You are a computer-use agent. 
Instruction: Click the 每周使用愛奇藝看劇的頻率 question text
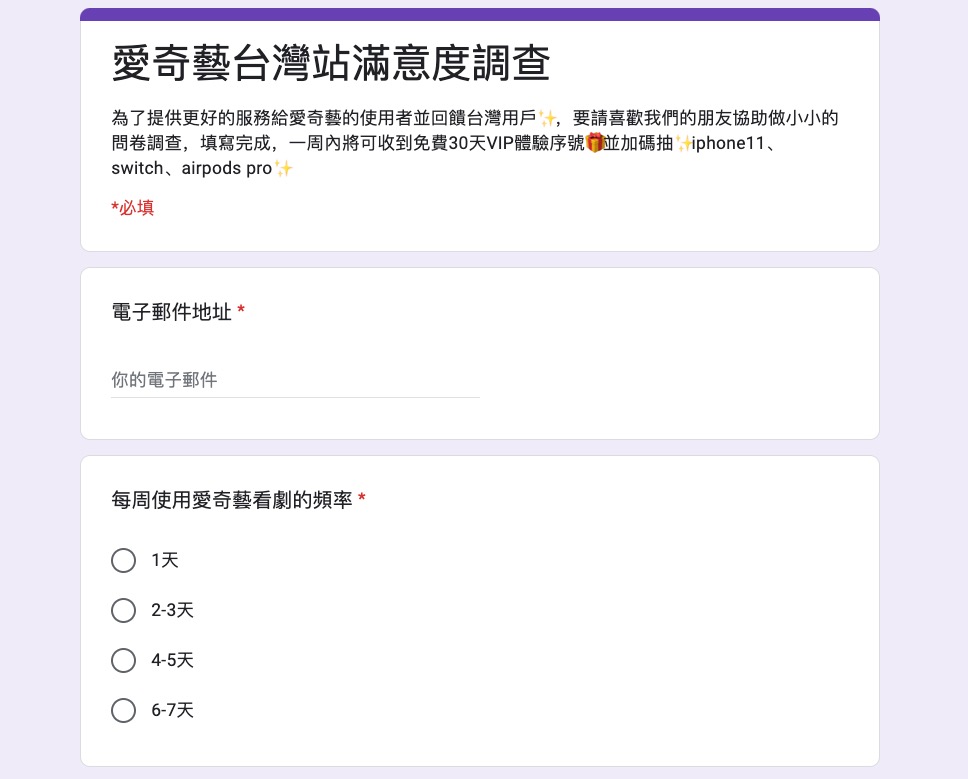(232, 500)
